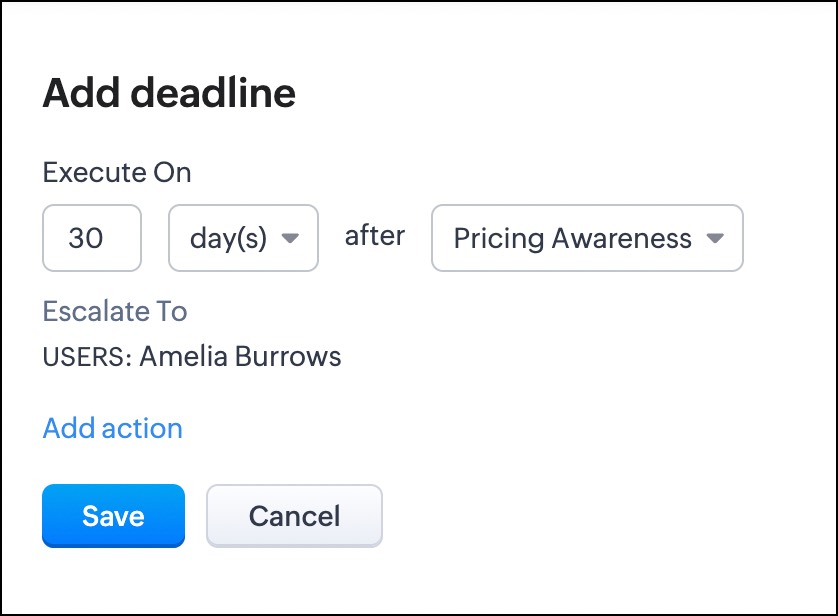
Task: Open the day(s) time unit dropdown
Action: pyautogui.click(x=243, y=238)
